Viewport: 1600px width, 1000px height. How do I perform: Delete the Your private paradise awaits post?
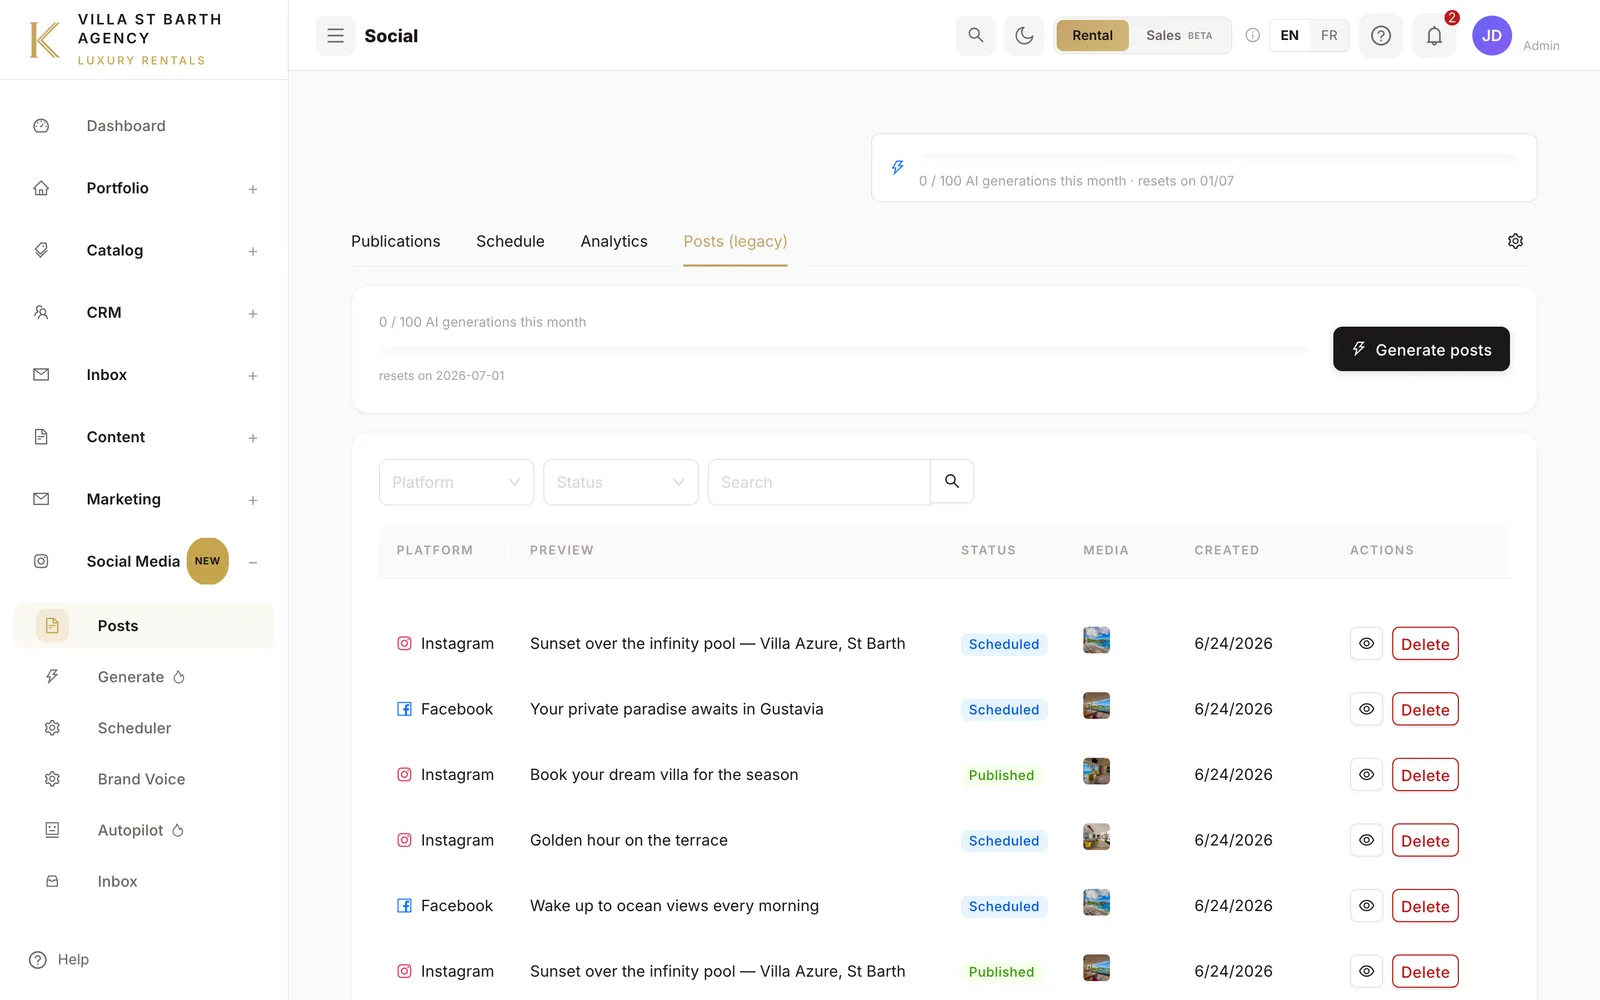pos(1425,709)
